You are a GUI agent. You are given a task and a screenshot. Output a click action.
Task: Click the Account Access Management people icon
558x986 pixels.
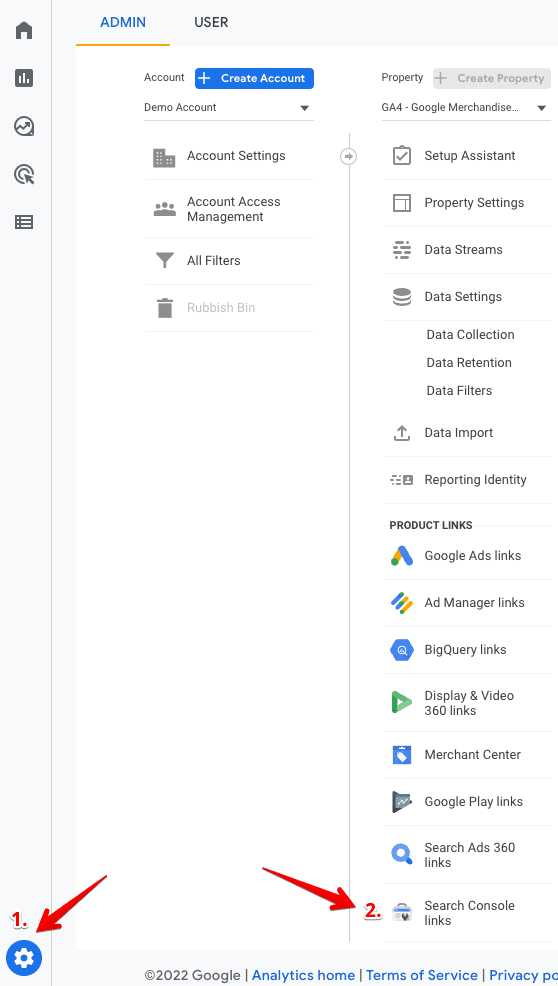click(164, 209)
